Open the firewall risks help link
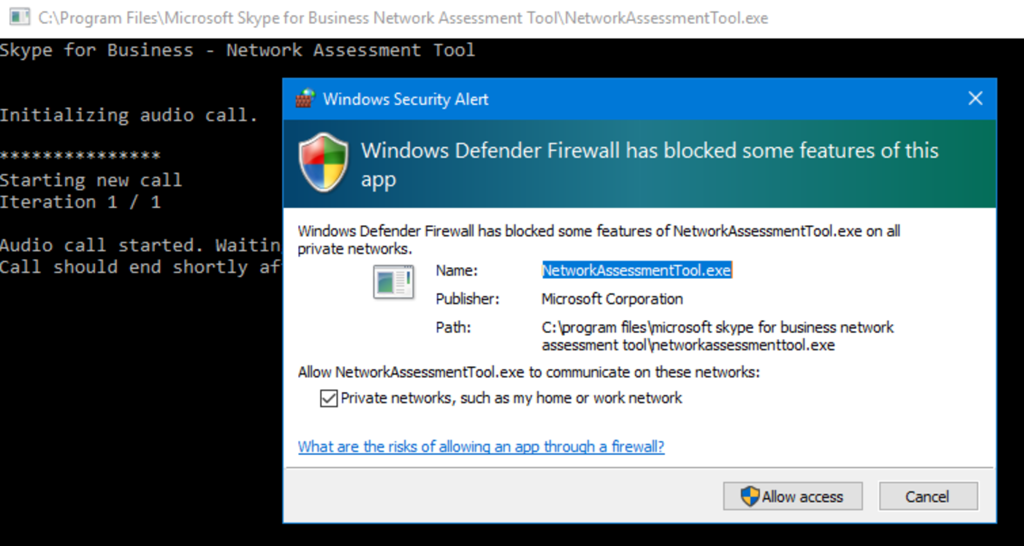 click(481, 447)
